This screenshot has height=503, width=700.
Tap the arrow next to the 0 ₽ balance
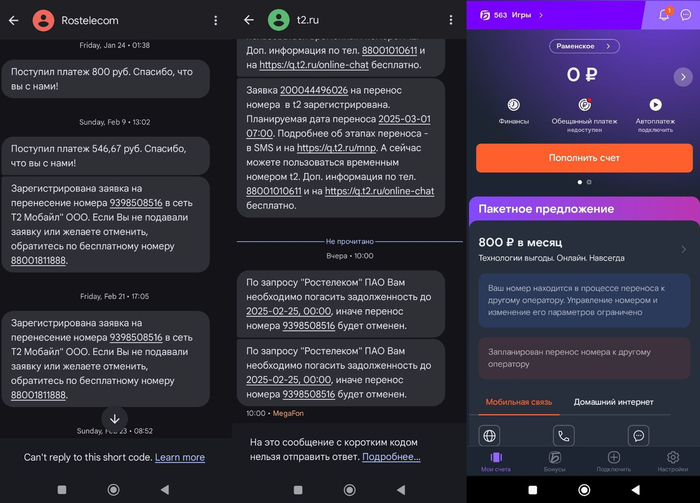683,77
